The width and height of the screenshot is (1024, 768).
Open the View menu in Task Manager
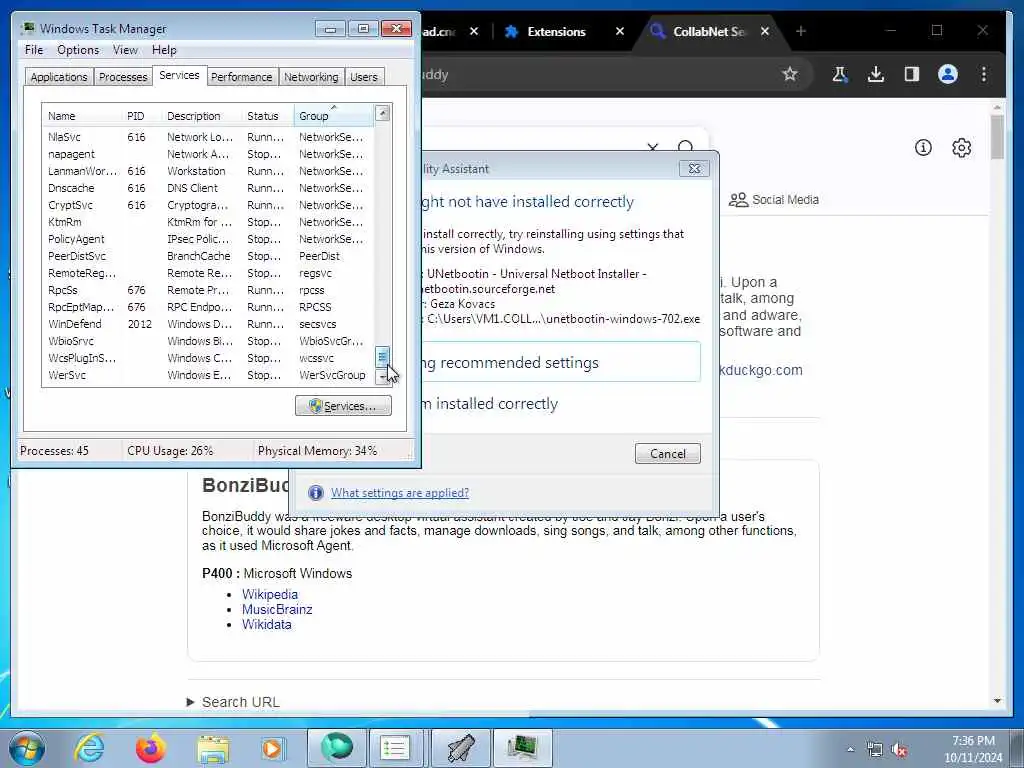click(x=125, y=50)
